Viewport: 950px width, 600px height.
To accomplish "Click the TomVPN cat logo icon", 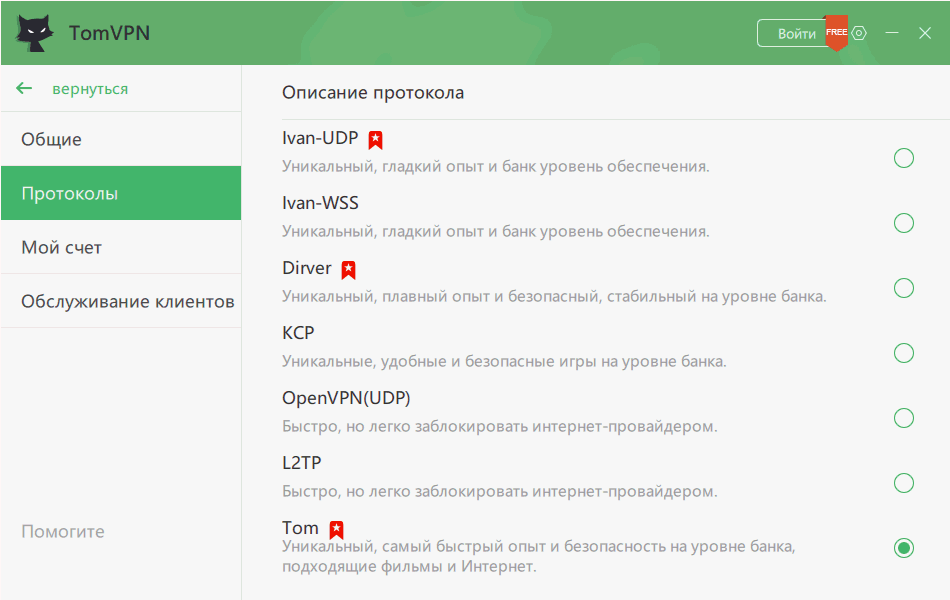I will (x=35, y=33).
